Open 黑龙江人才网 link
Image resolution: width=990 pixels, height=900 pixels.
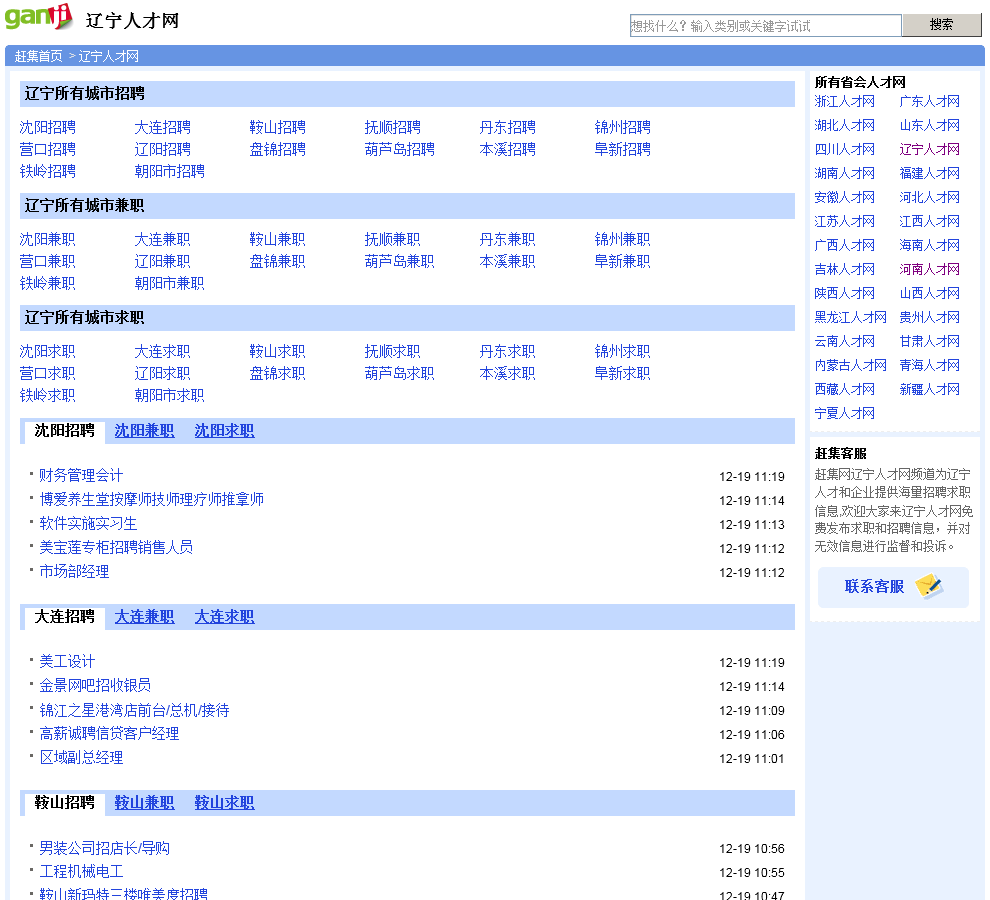850,318
